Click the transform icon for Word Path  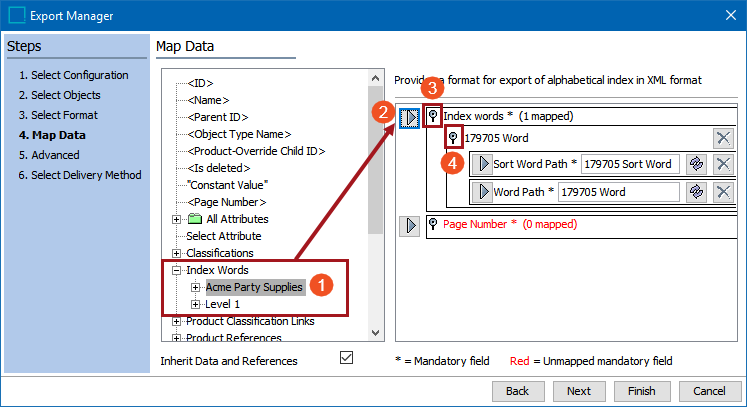coord(697,191)
